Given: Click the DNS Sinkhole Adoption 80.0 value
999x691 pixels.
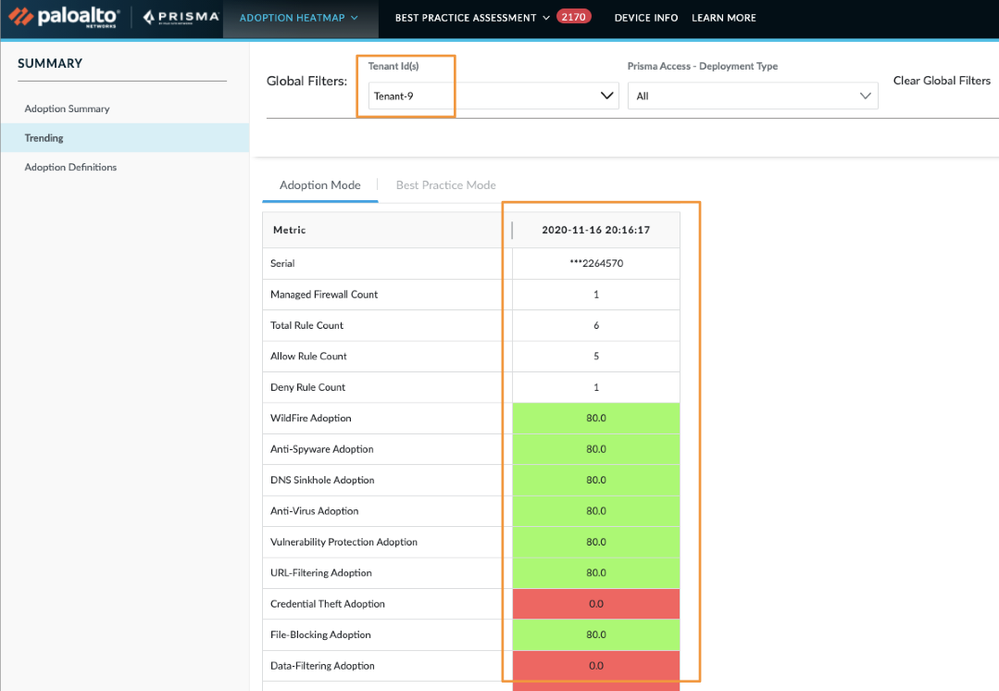Looking at the screenshot, I should [x=596, y=480].
